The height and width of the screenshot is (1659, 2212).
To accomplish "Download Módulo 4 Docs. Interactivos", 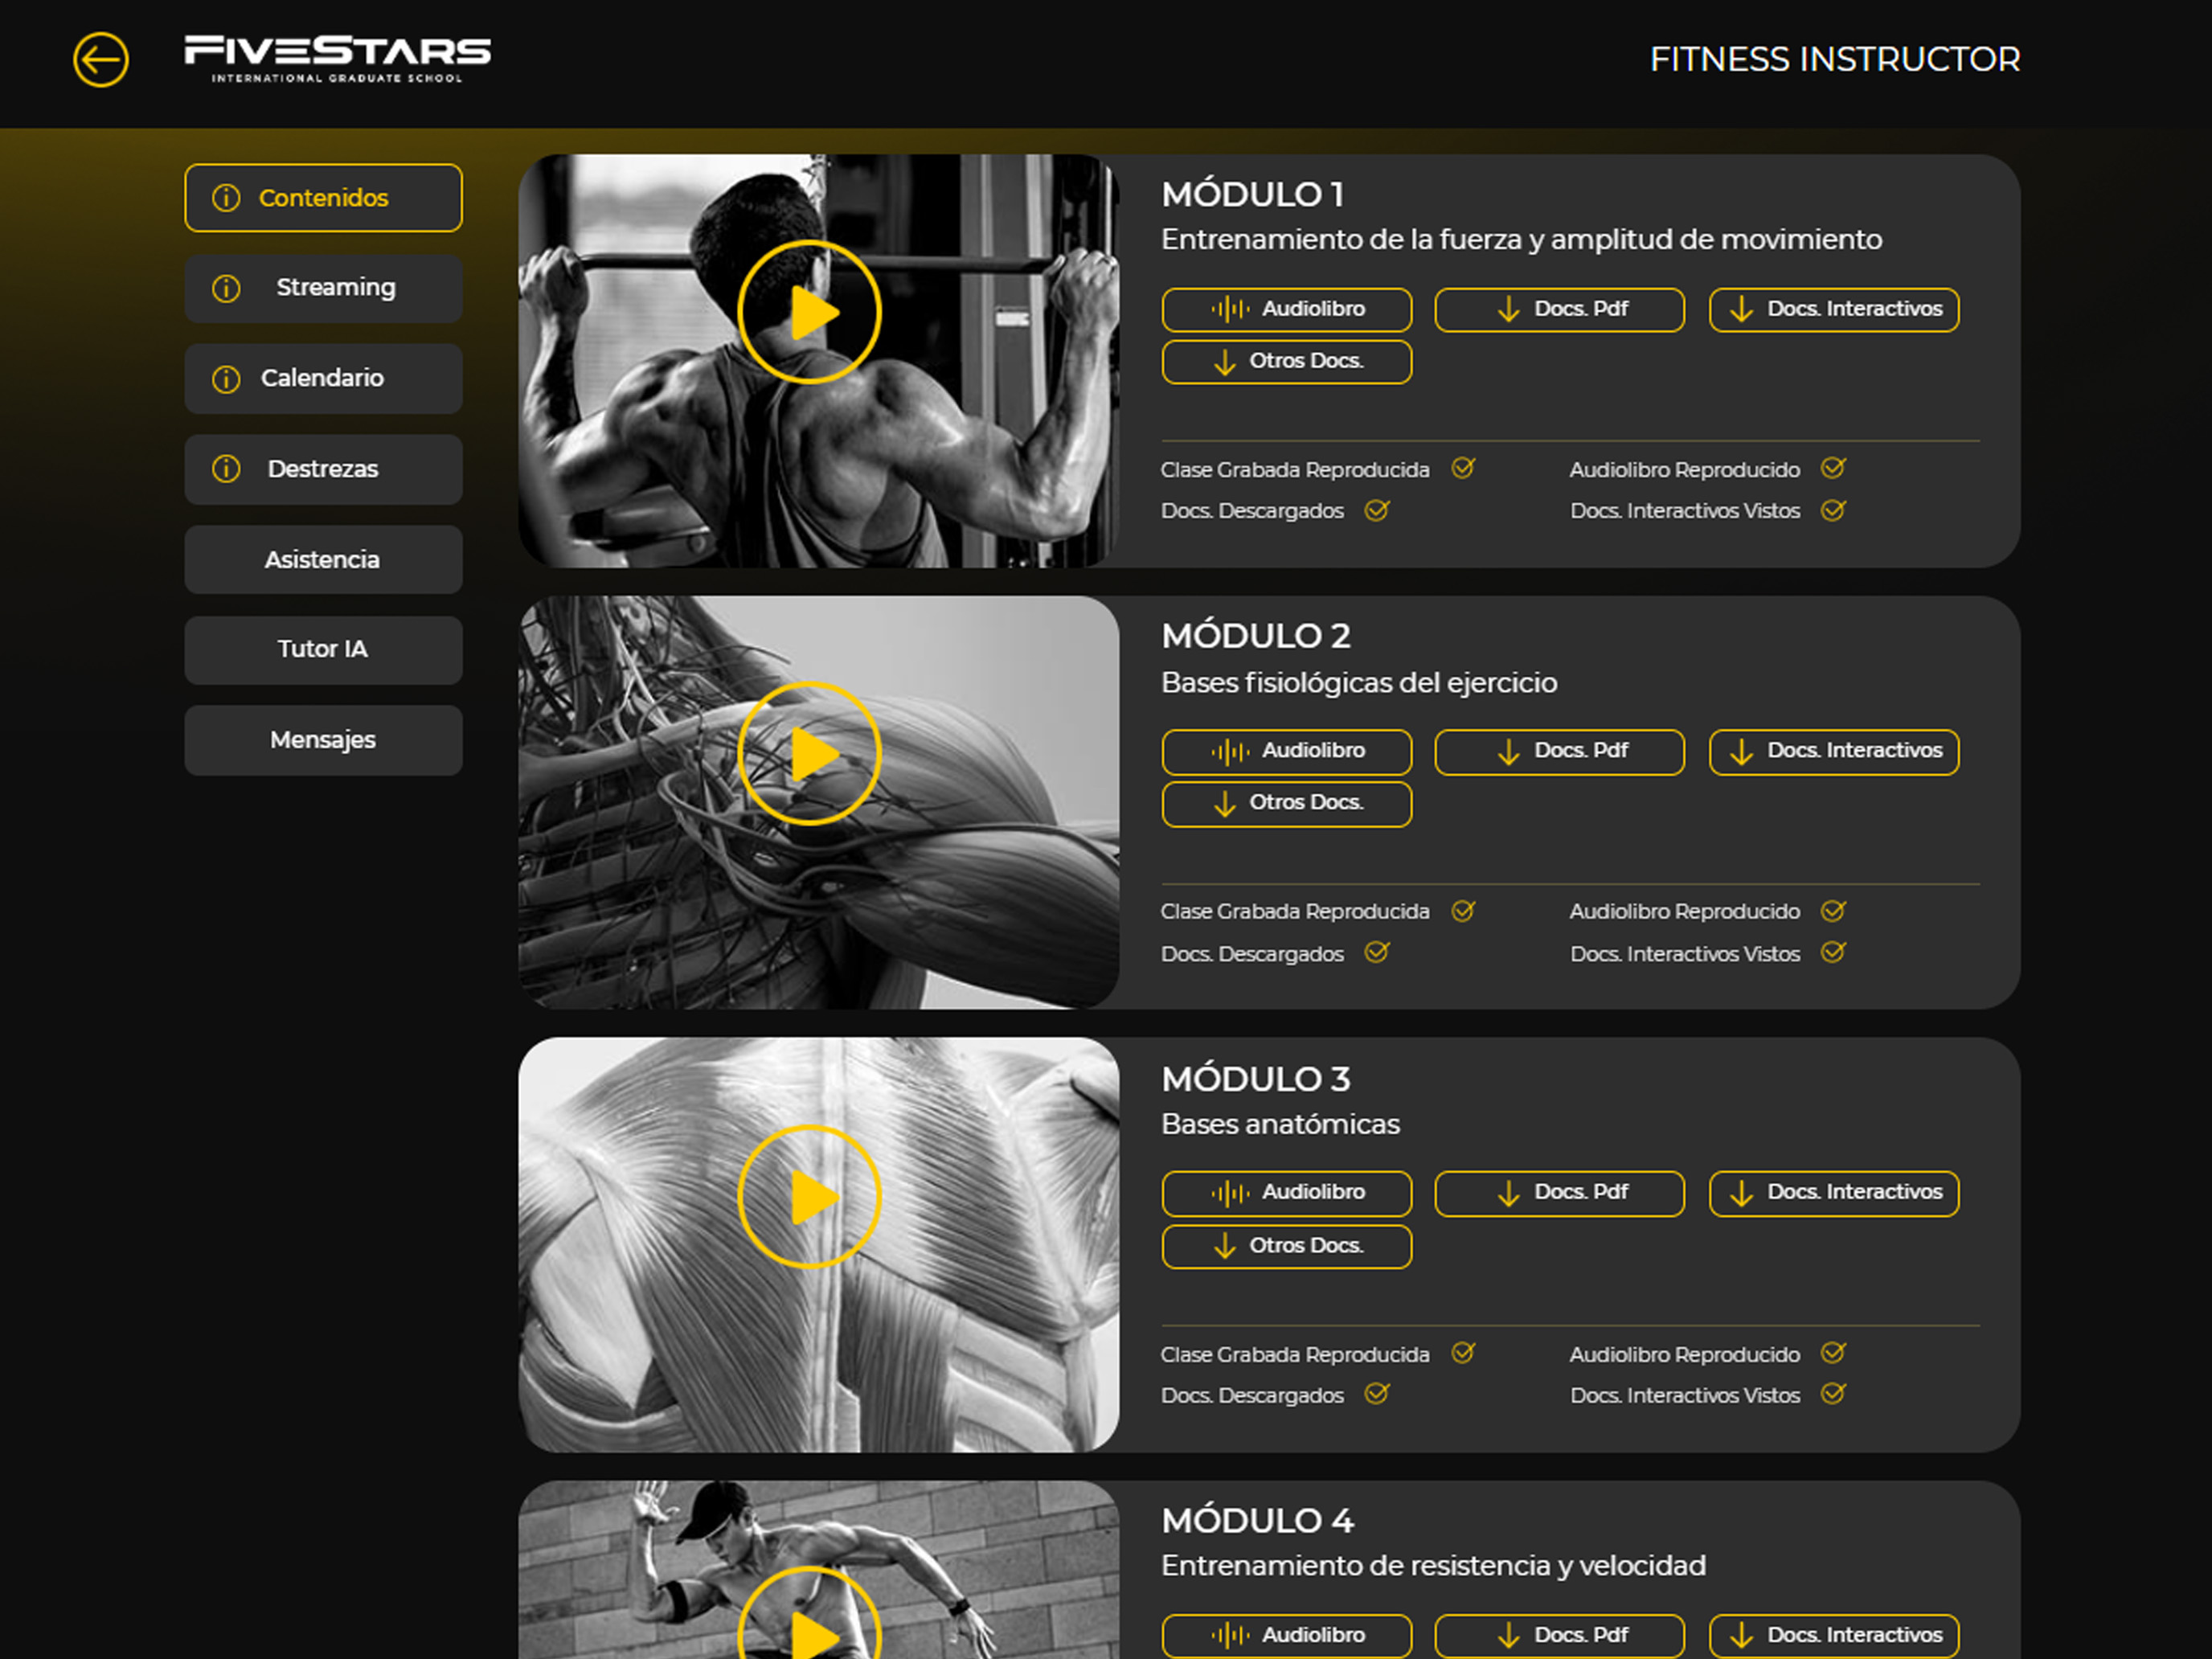I will pyautogui.click(x=1834, y=1636).
